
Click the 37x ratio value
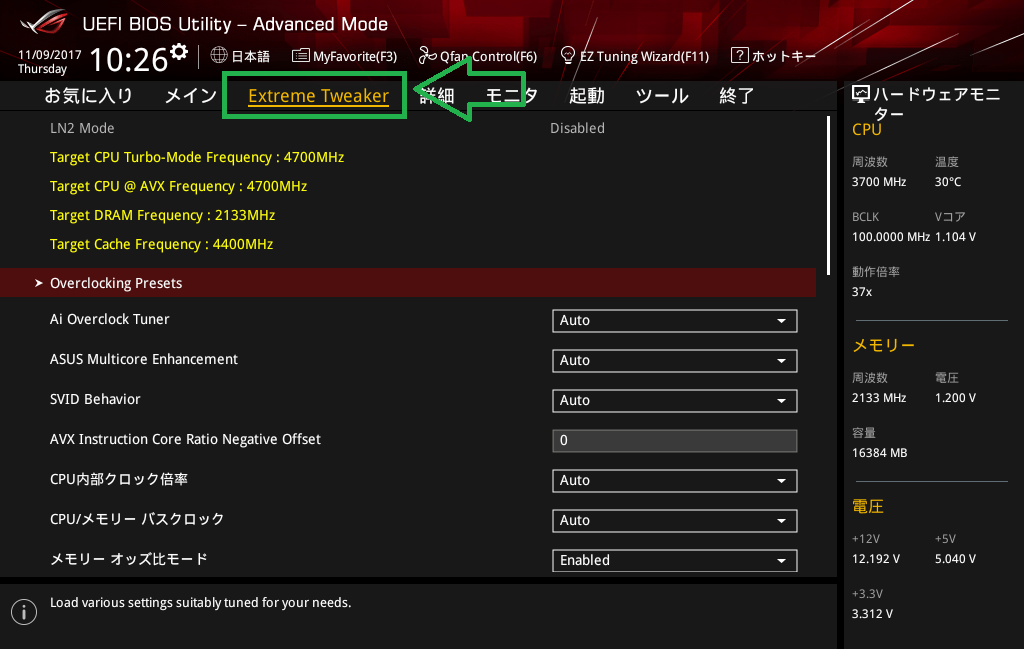pos(862,291)
